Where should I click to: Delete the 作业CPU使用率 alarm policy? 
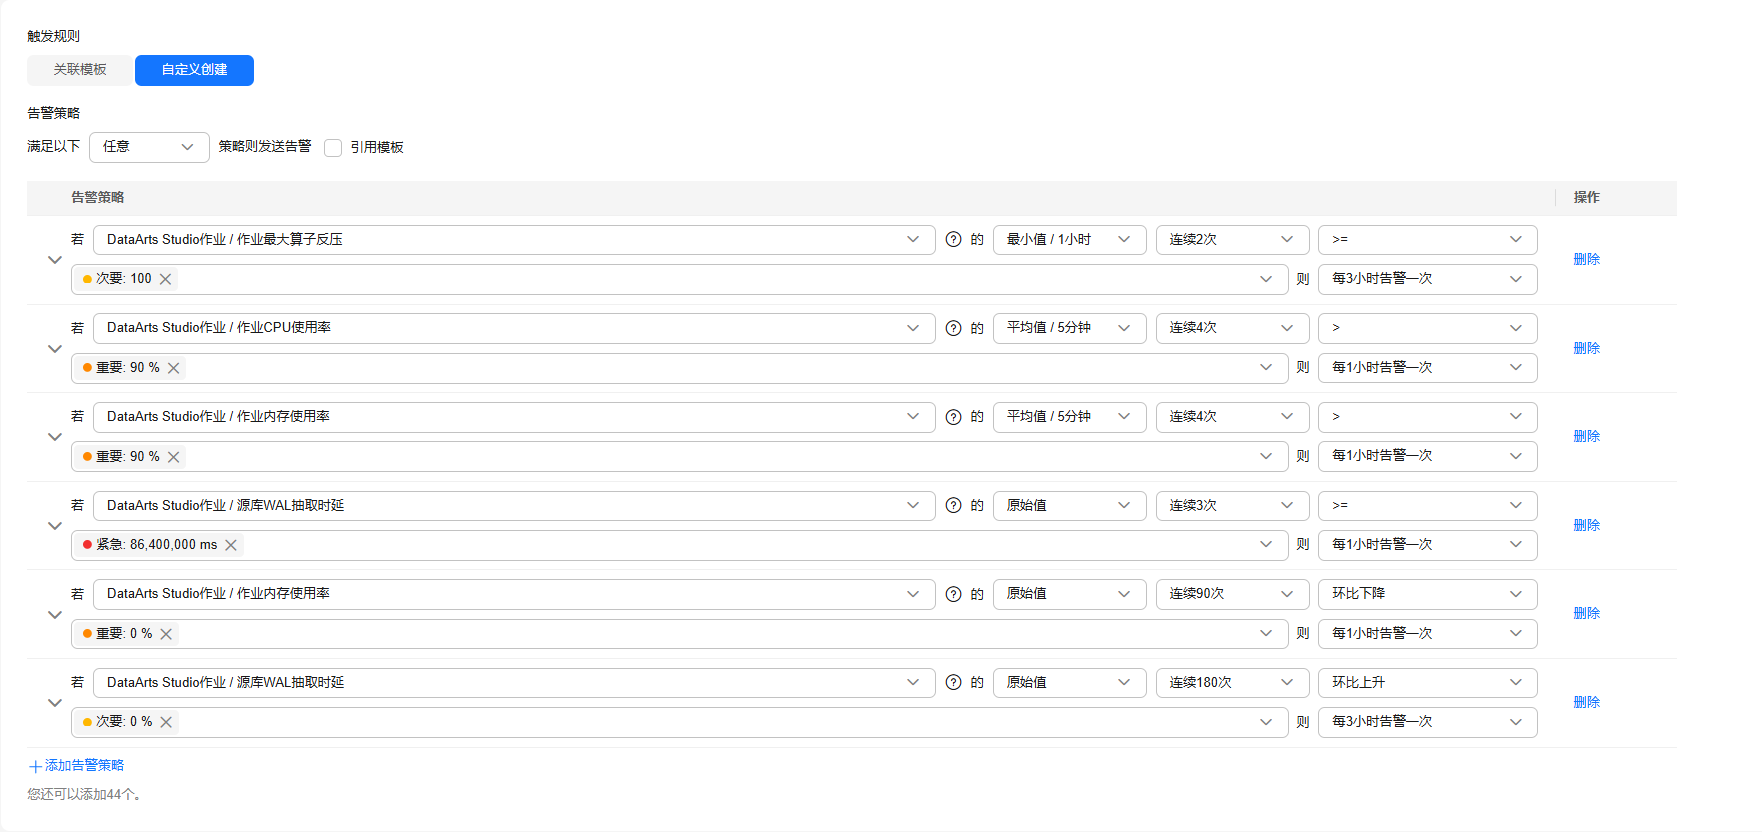pyautogui.click(x=1586, y=348)
